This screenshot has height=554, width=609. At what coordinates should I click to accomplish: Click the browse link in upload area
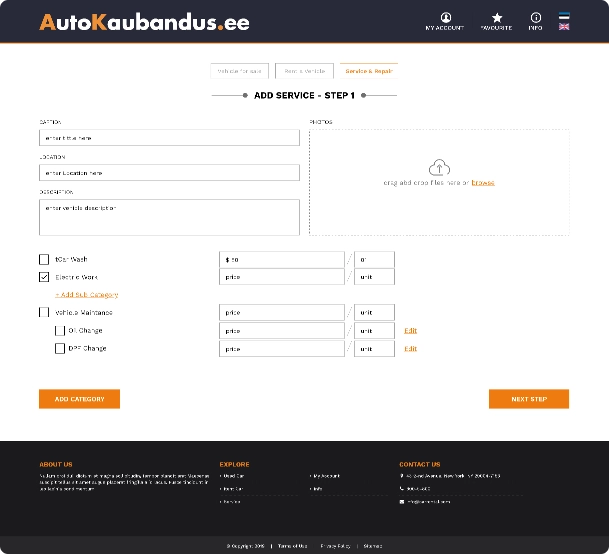[x=483, y=183]
